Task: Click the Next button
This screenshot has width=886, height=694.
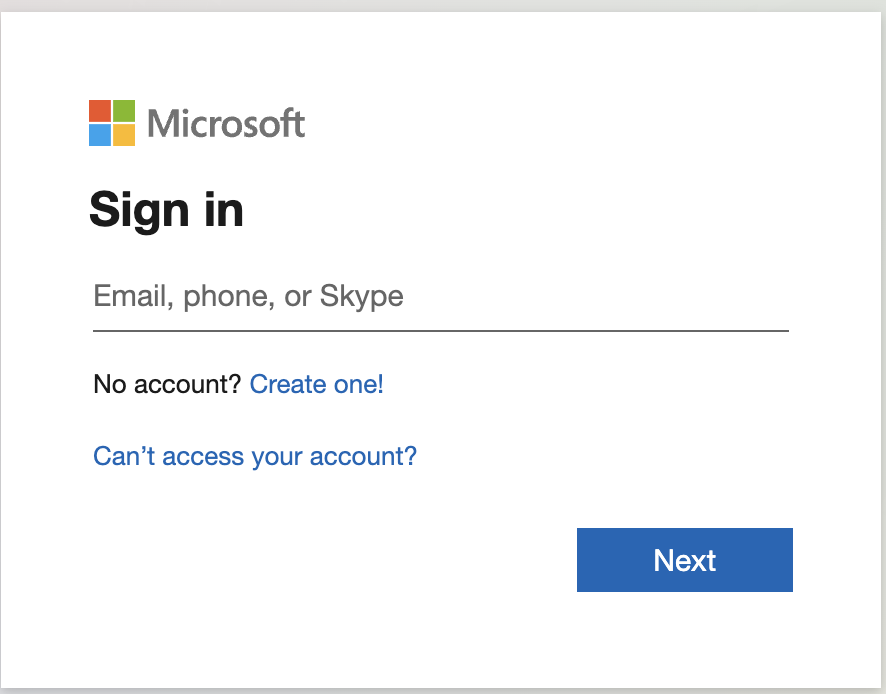Action: (684, 560)
